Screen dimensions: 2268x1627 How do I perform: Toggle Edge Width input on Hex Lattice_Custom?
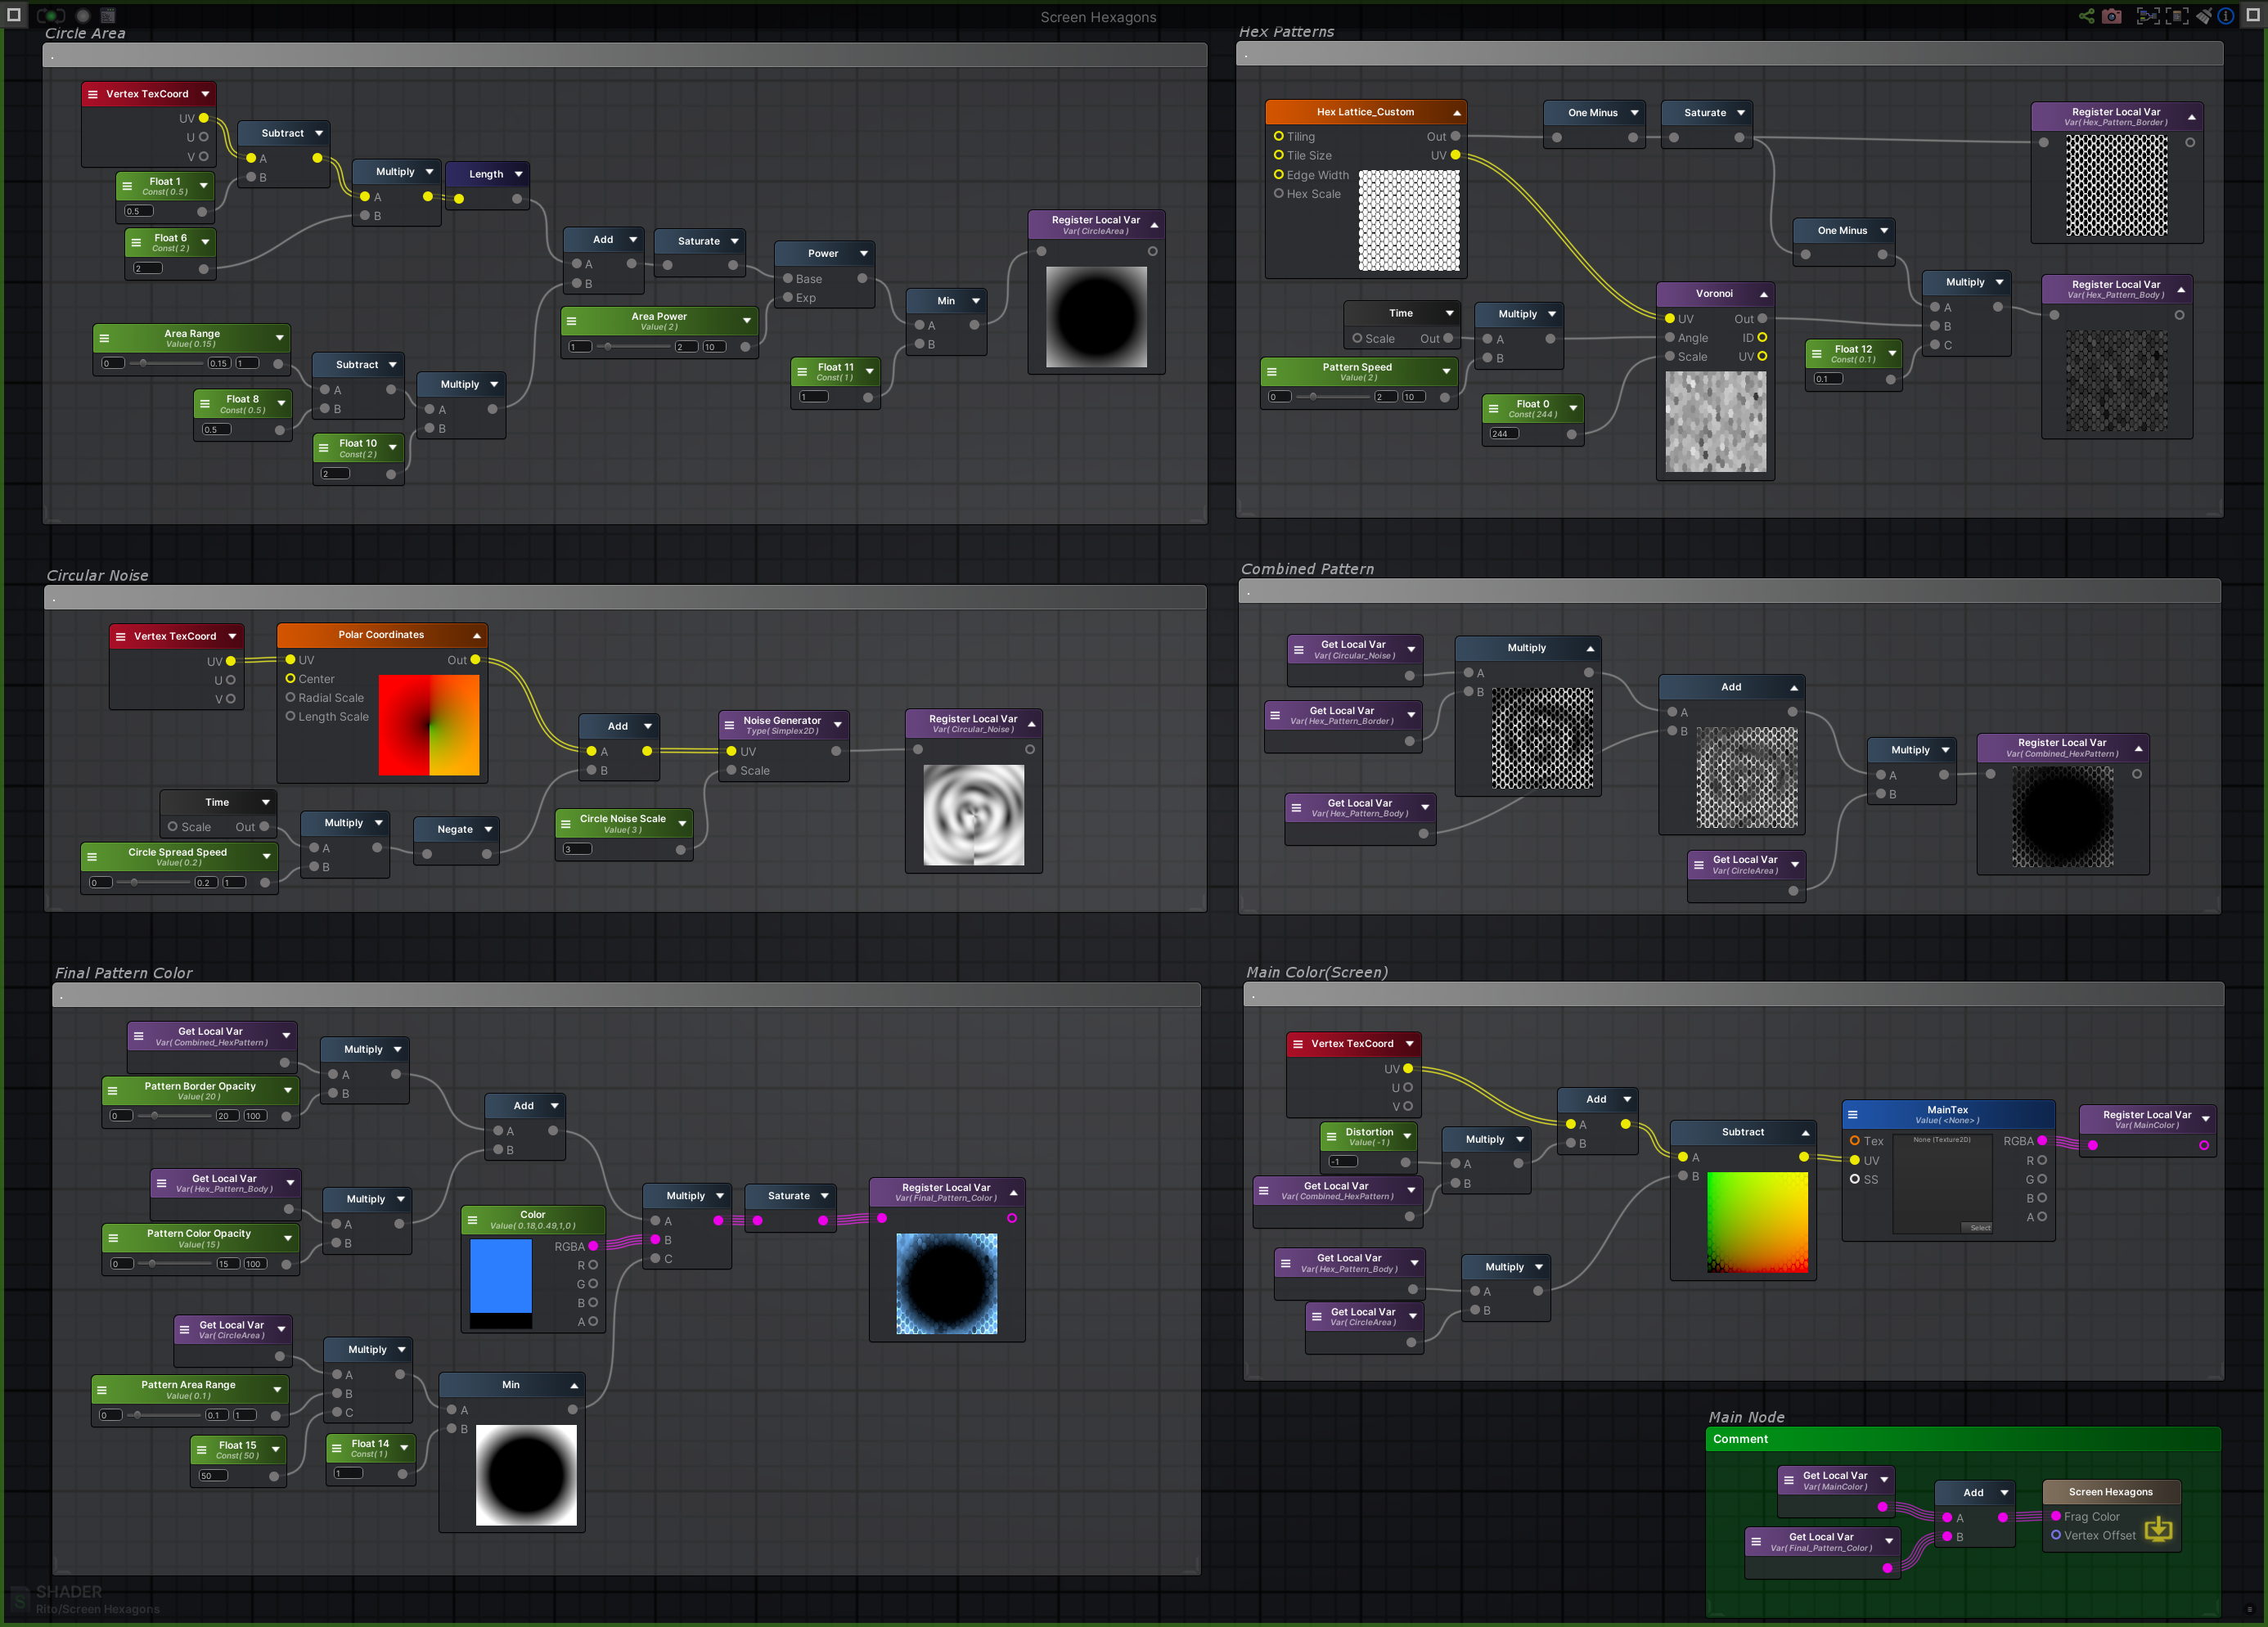(1281, 175)
